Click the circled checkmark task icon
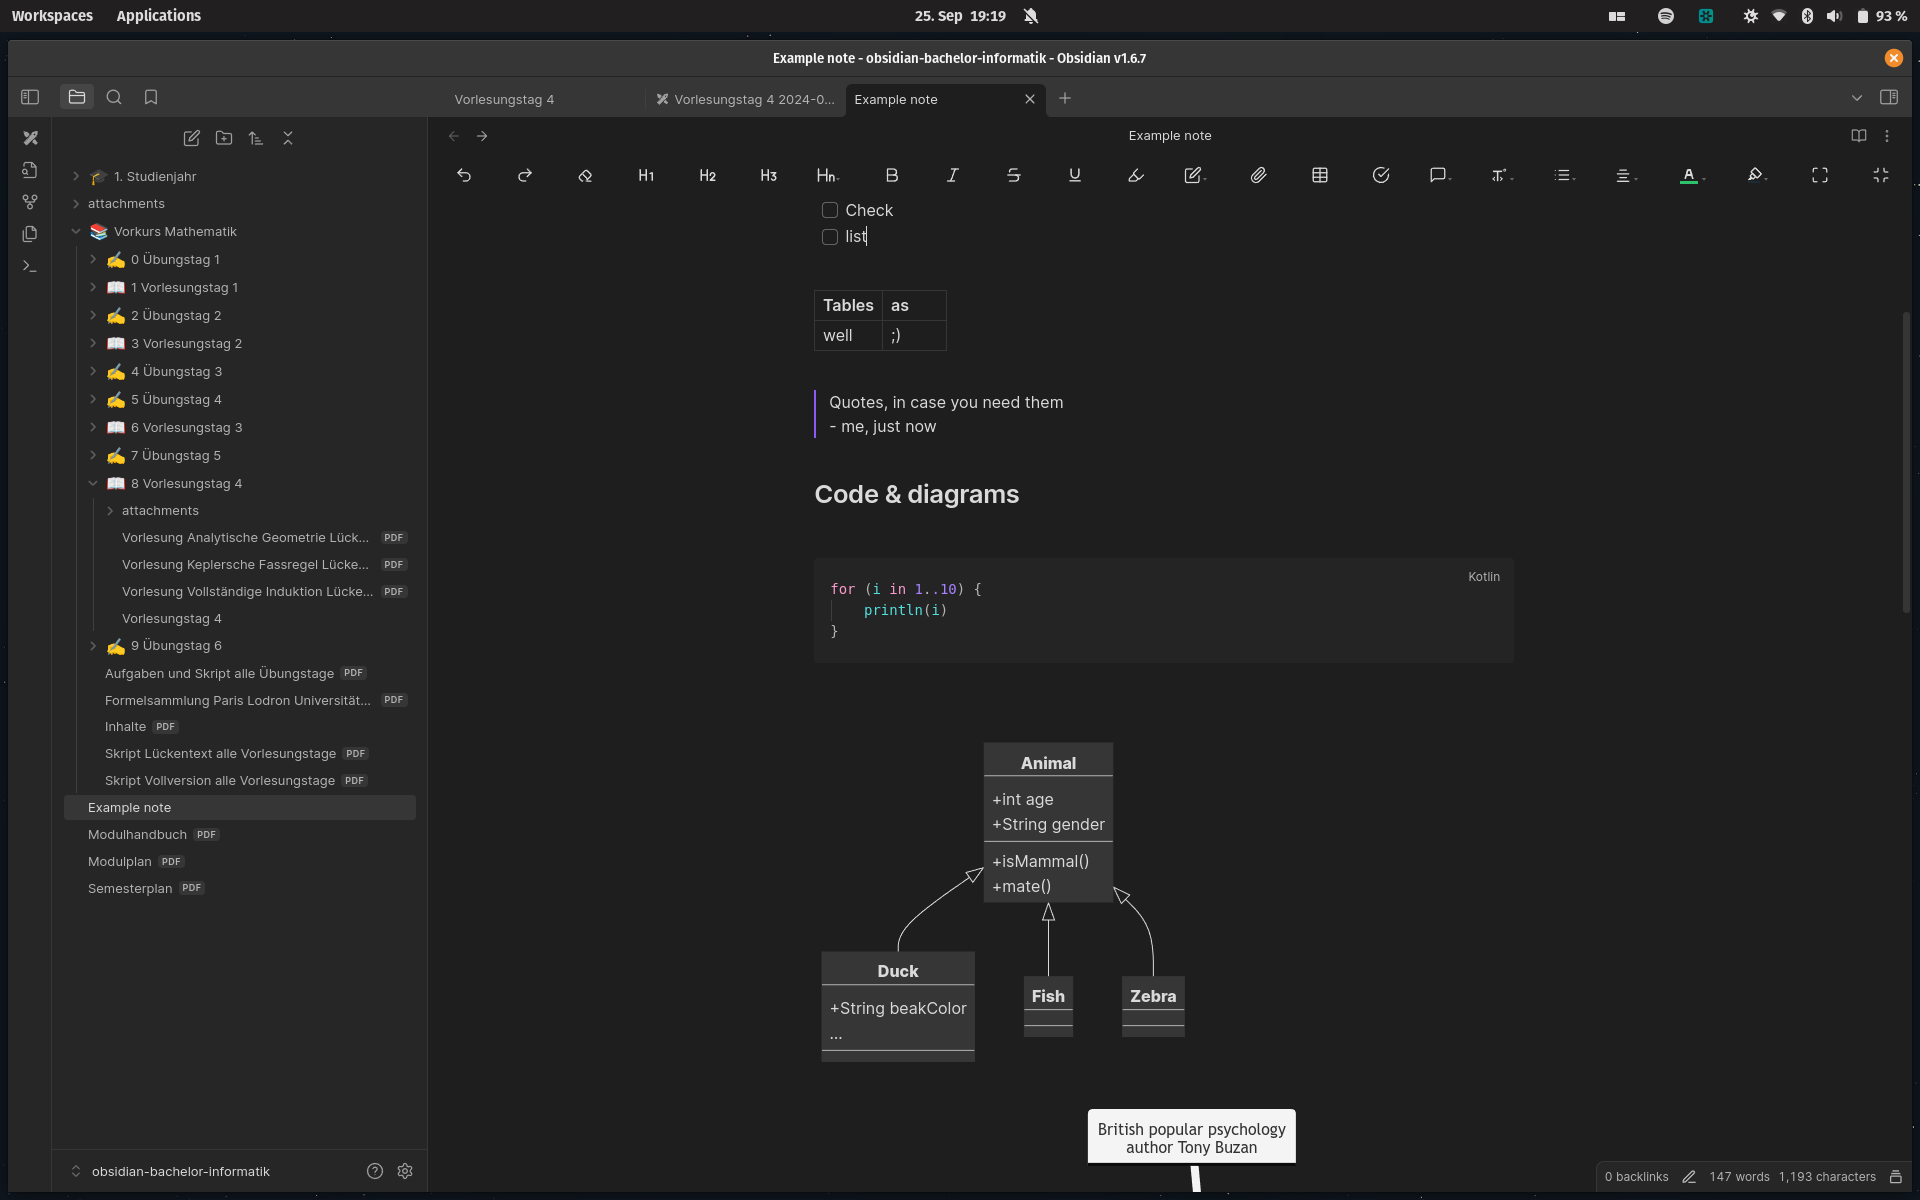Image resolution: width=1920 pixels, height=1200 pixels. coord(1381,175)
